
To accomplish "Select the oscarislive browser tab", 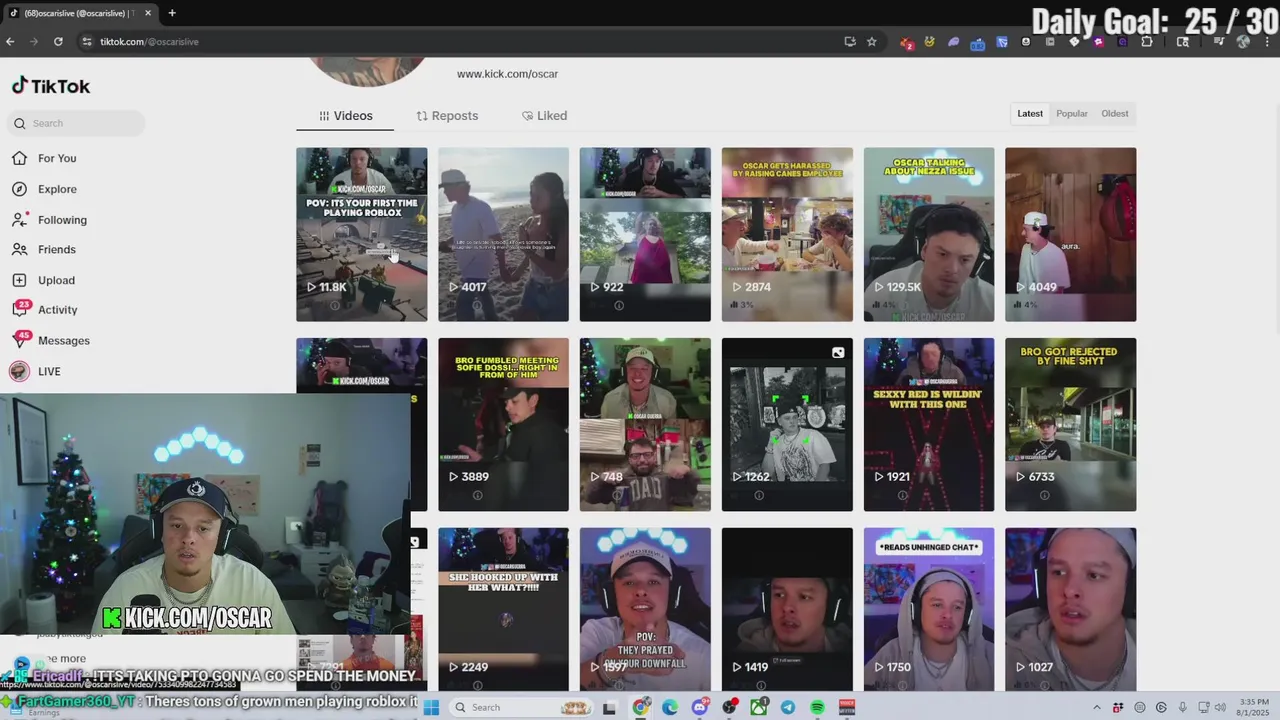I will click(82, 13).
